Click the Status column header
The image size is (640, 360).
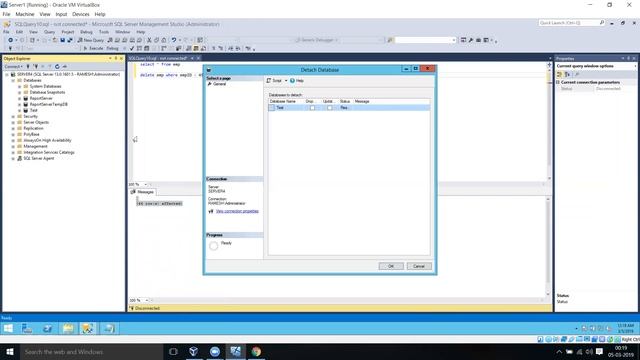[x=346, y=101]
